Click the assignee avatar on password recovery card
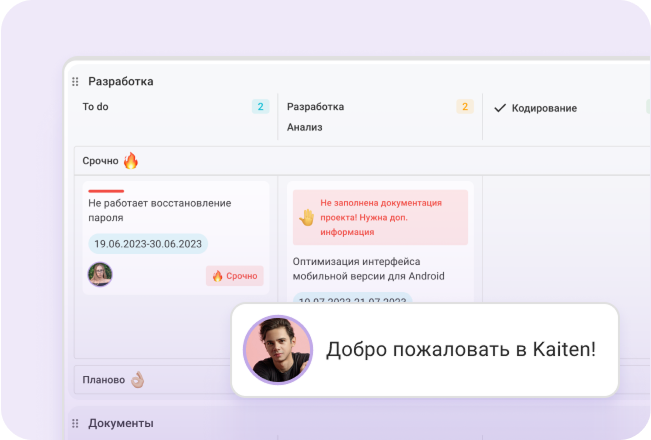Screen dimensions: 651x440 click(x=100, y=275)
